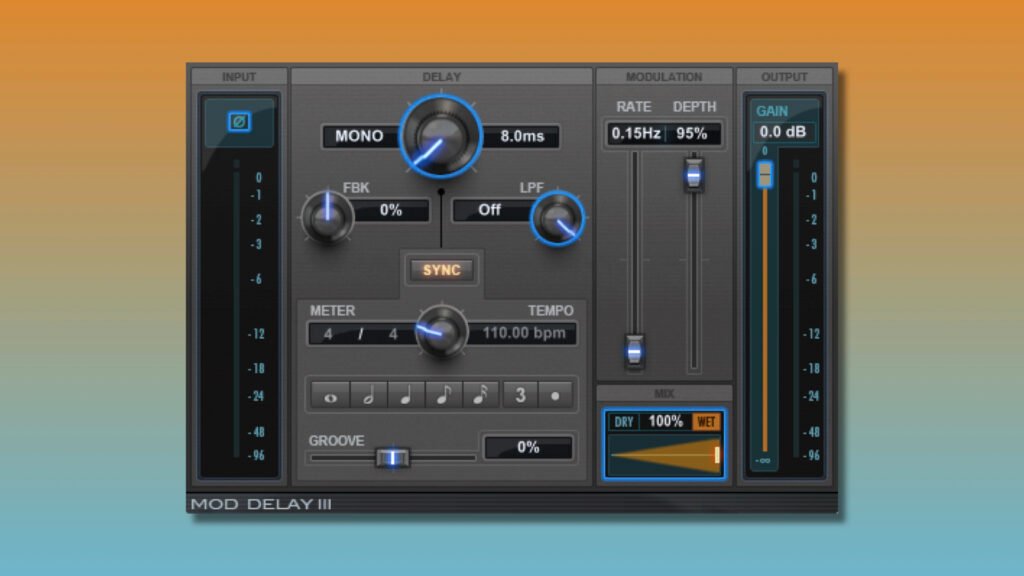Click the Groove slider handle
Image resolution: width=1024 pixels, height=576 pixels.
click(392, 458)
